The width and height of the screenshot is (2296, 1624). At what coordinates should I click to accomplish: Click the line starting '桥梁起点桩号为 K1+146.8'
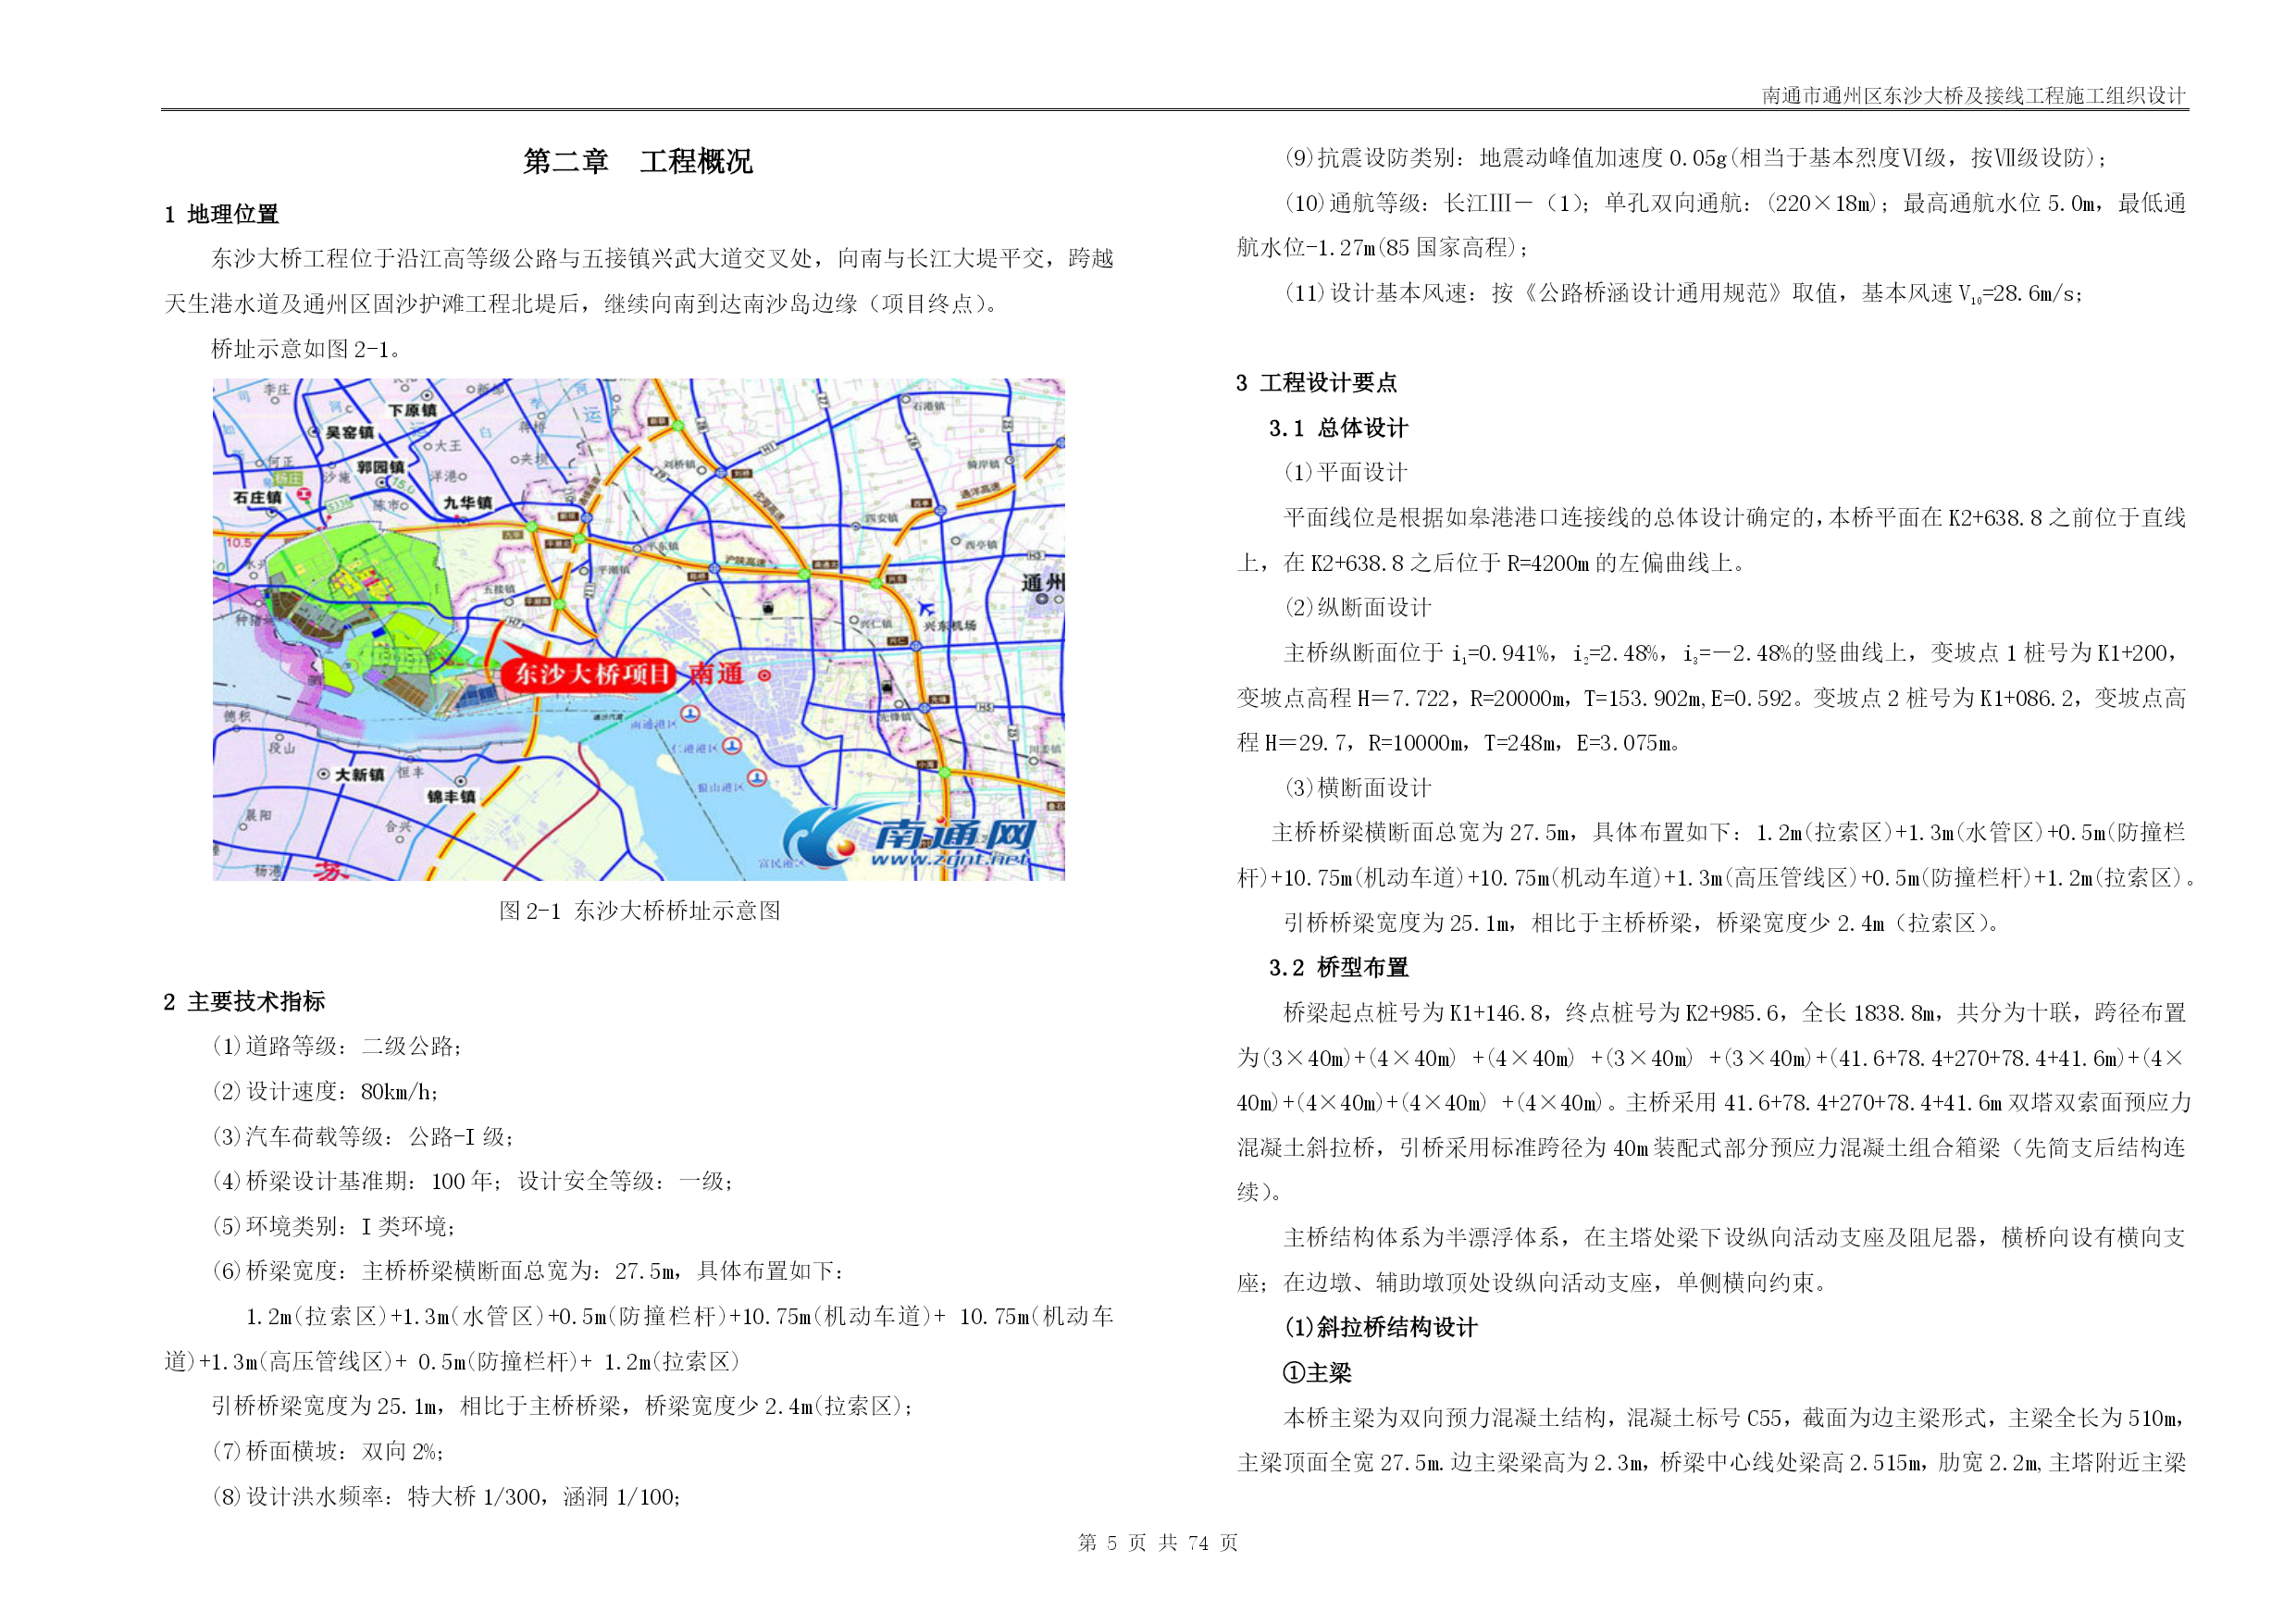[x=1735, y=1013]
